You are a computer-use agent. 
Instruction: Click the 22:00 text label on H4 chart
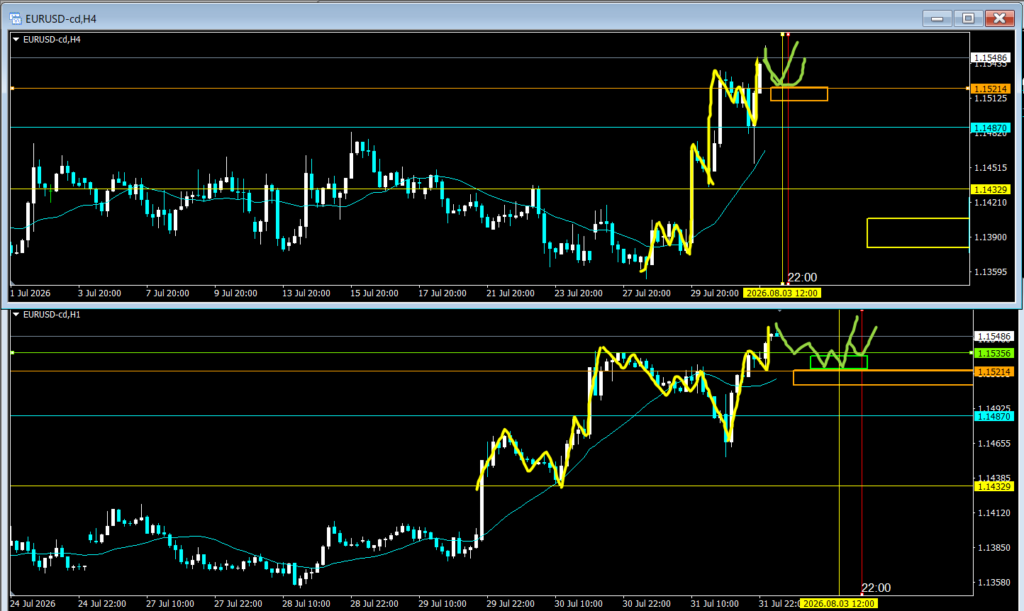click(802, 277)
